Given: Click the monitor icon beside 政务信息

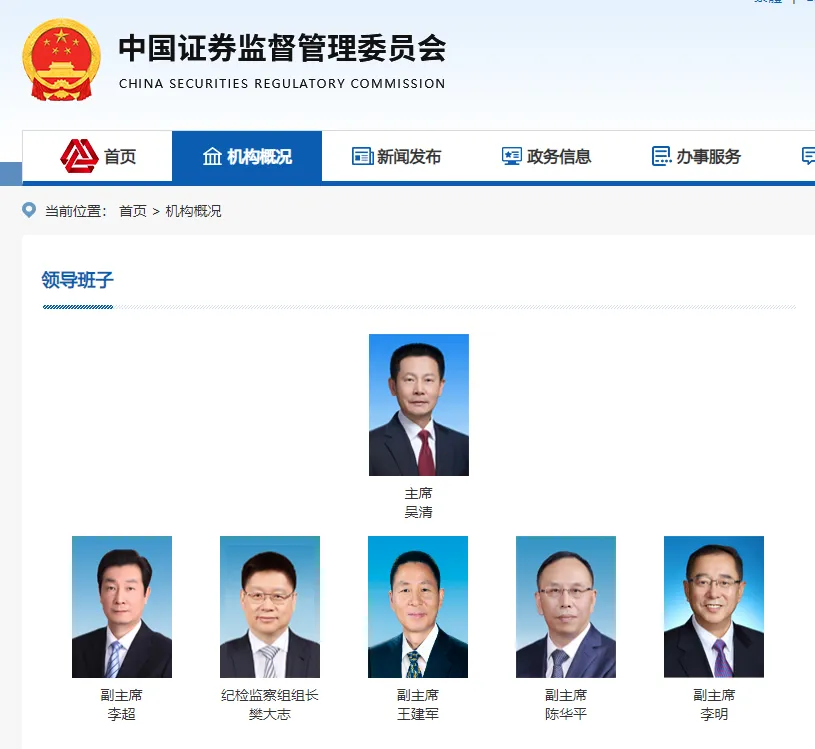Looking at the screenshot, I should [512, 156].
